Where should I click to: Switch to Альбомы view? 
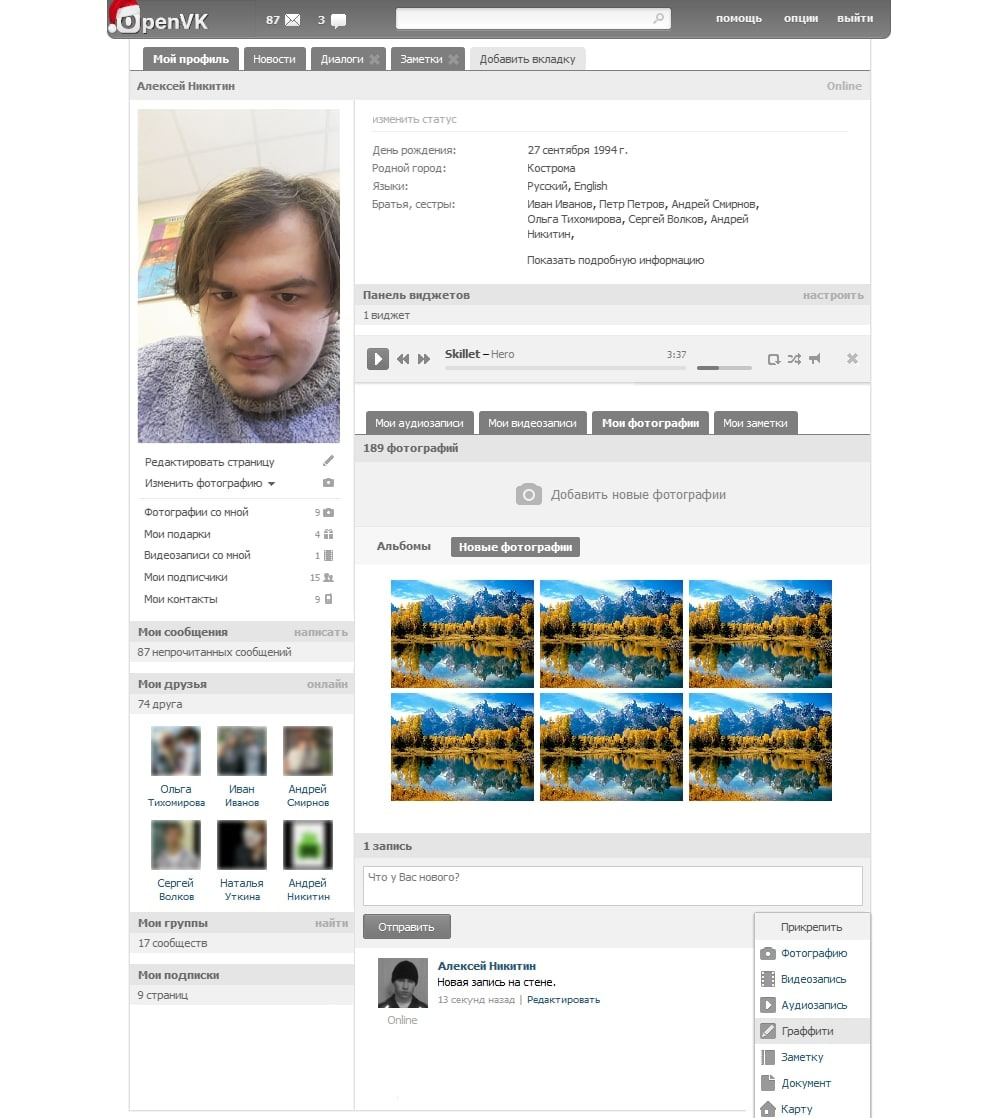404,546
